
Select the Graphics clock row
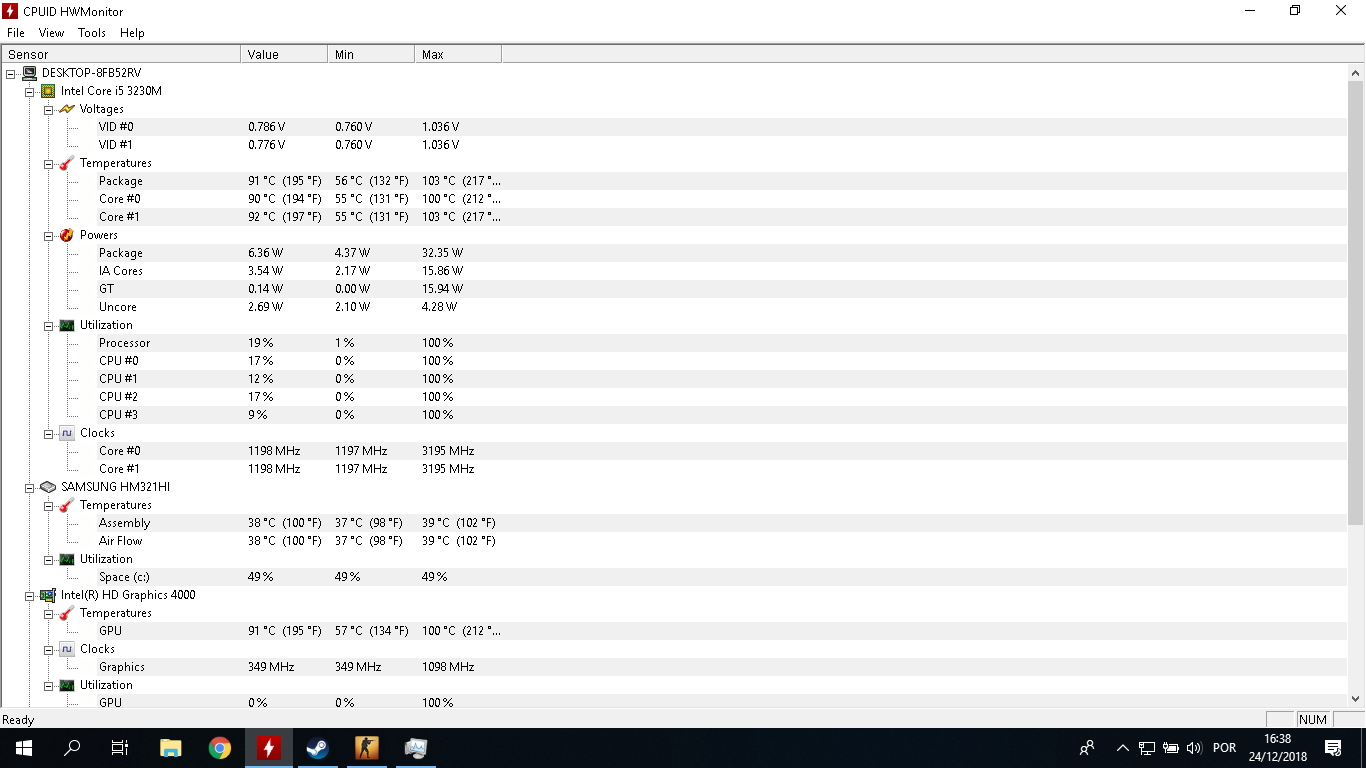(x=674, y=667)
